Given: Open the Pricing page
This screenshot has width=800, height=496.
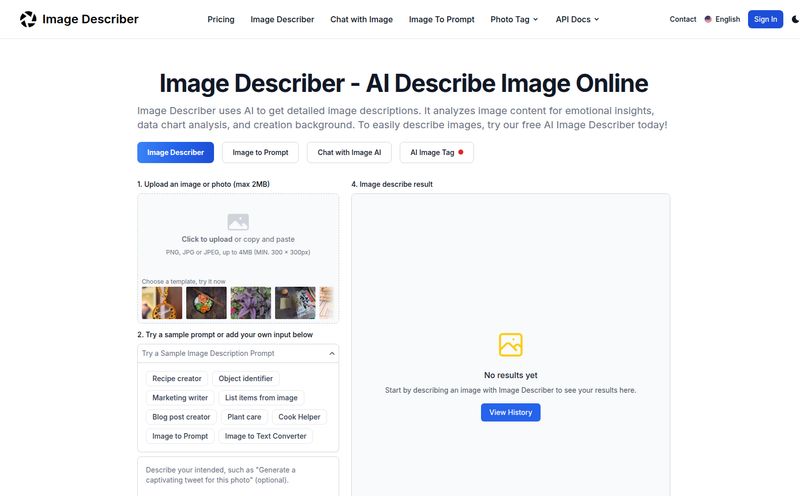Looking at the screenshot, I should [221, 19].
